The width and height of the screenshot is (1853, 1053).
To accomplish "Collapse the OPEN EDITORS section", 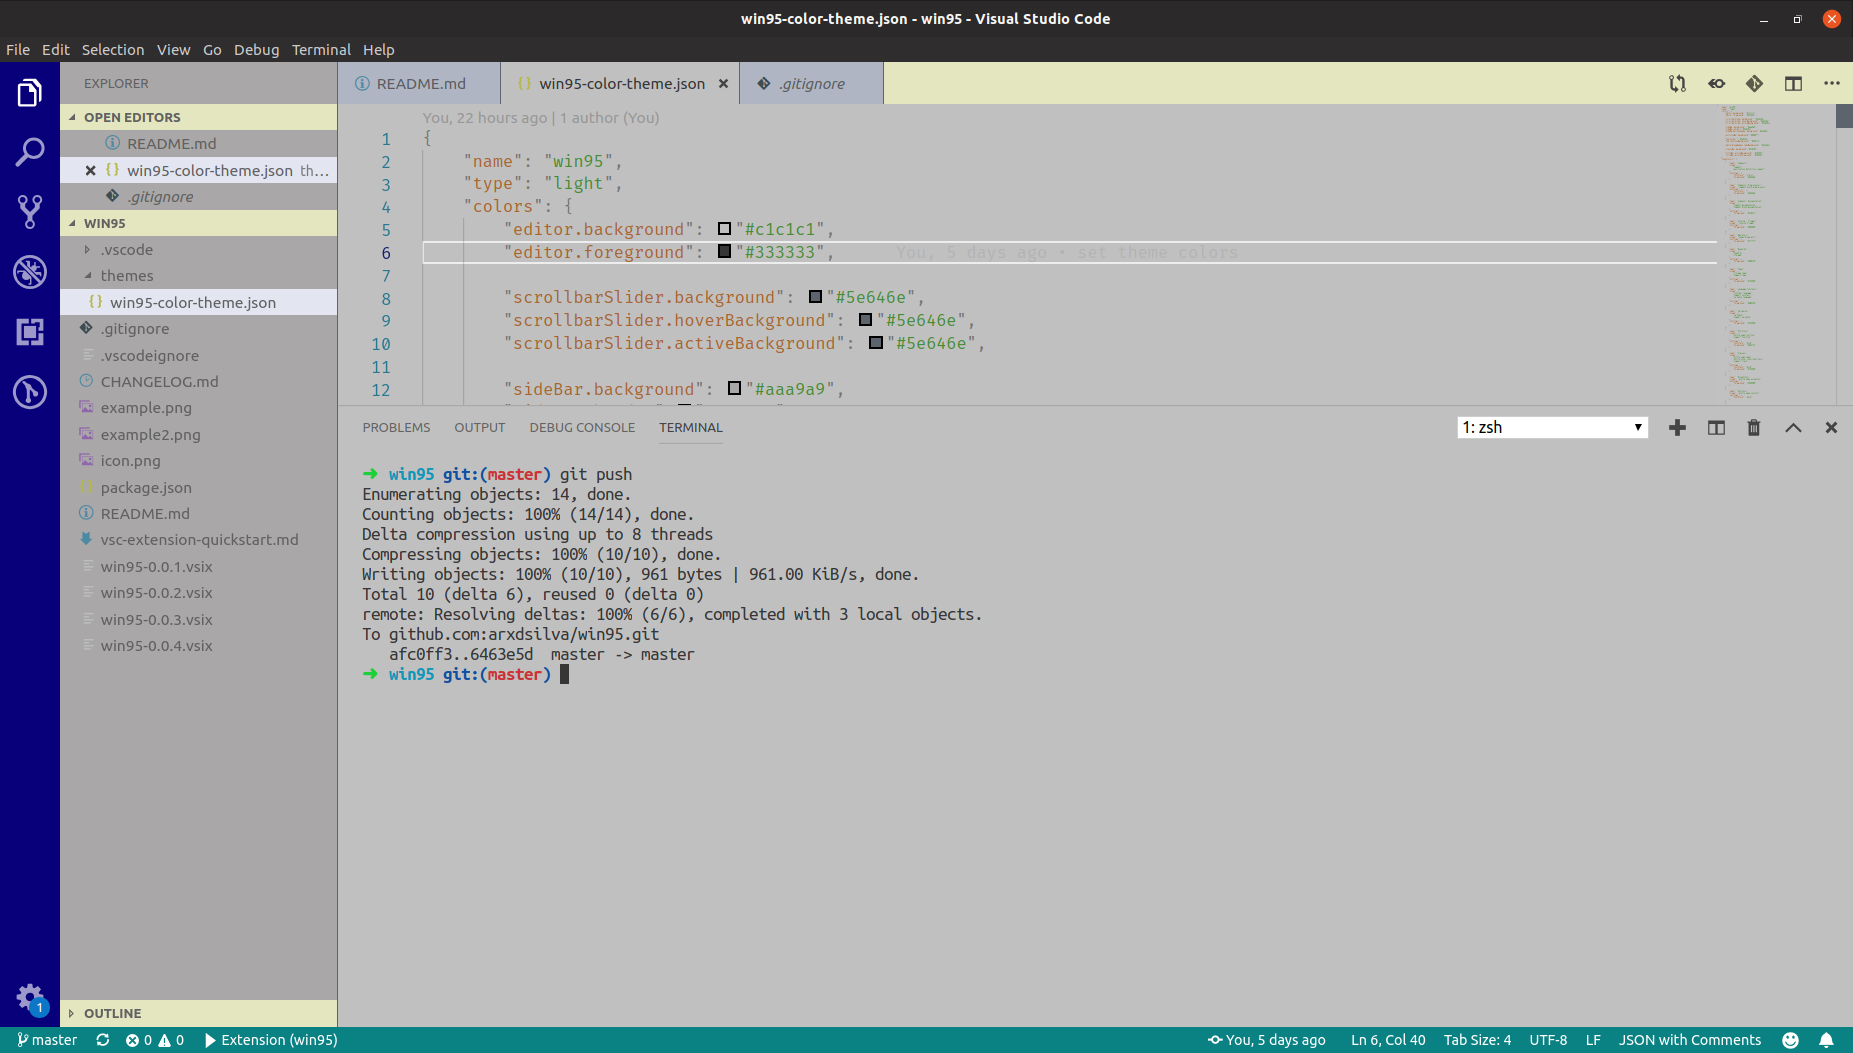I will [198, 117].
